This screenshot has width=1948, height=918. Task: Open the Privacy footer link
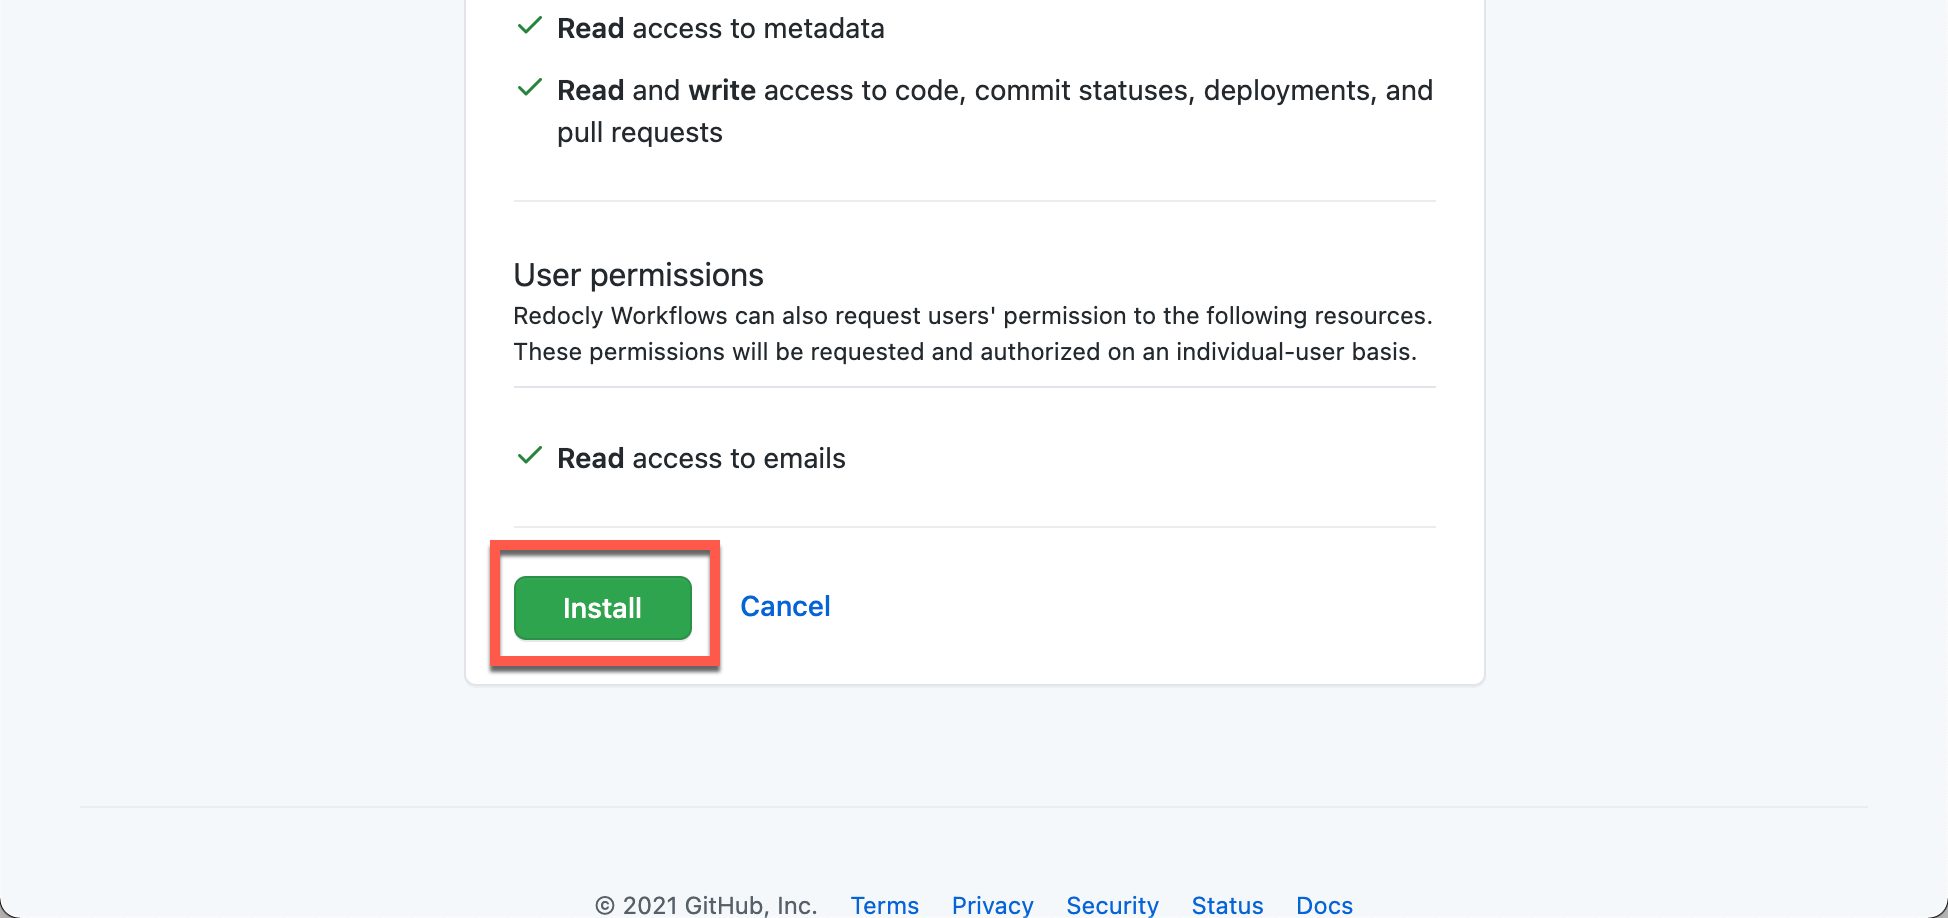[992, 905]
